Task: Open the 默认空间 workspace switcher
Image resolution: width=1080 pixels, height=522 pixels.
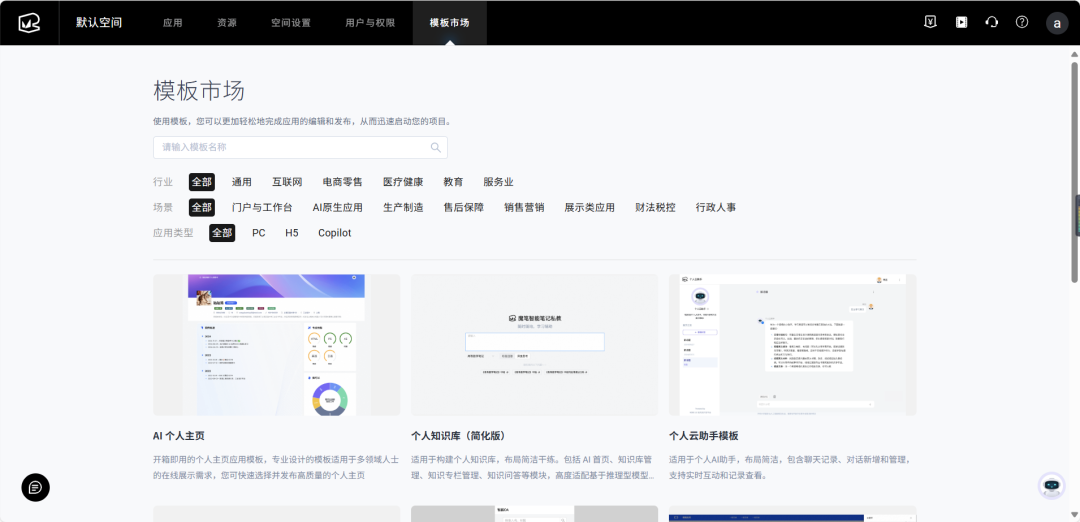Action: coord(99,22)
